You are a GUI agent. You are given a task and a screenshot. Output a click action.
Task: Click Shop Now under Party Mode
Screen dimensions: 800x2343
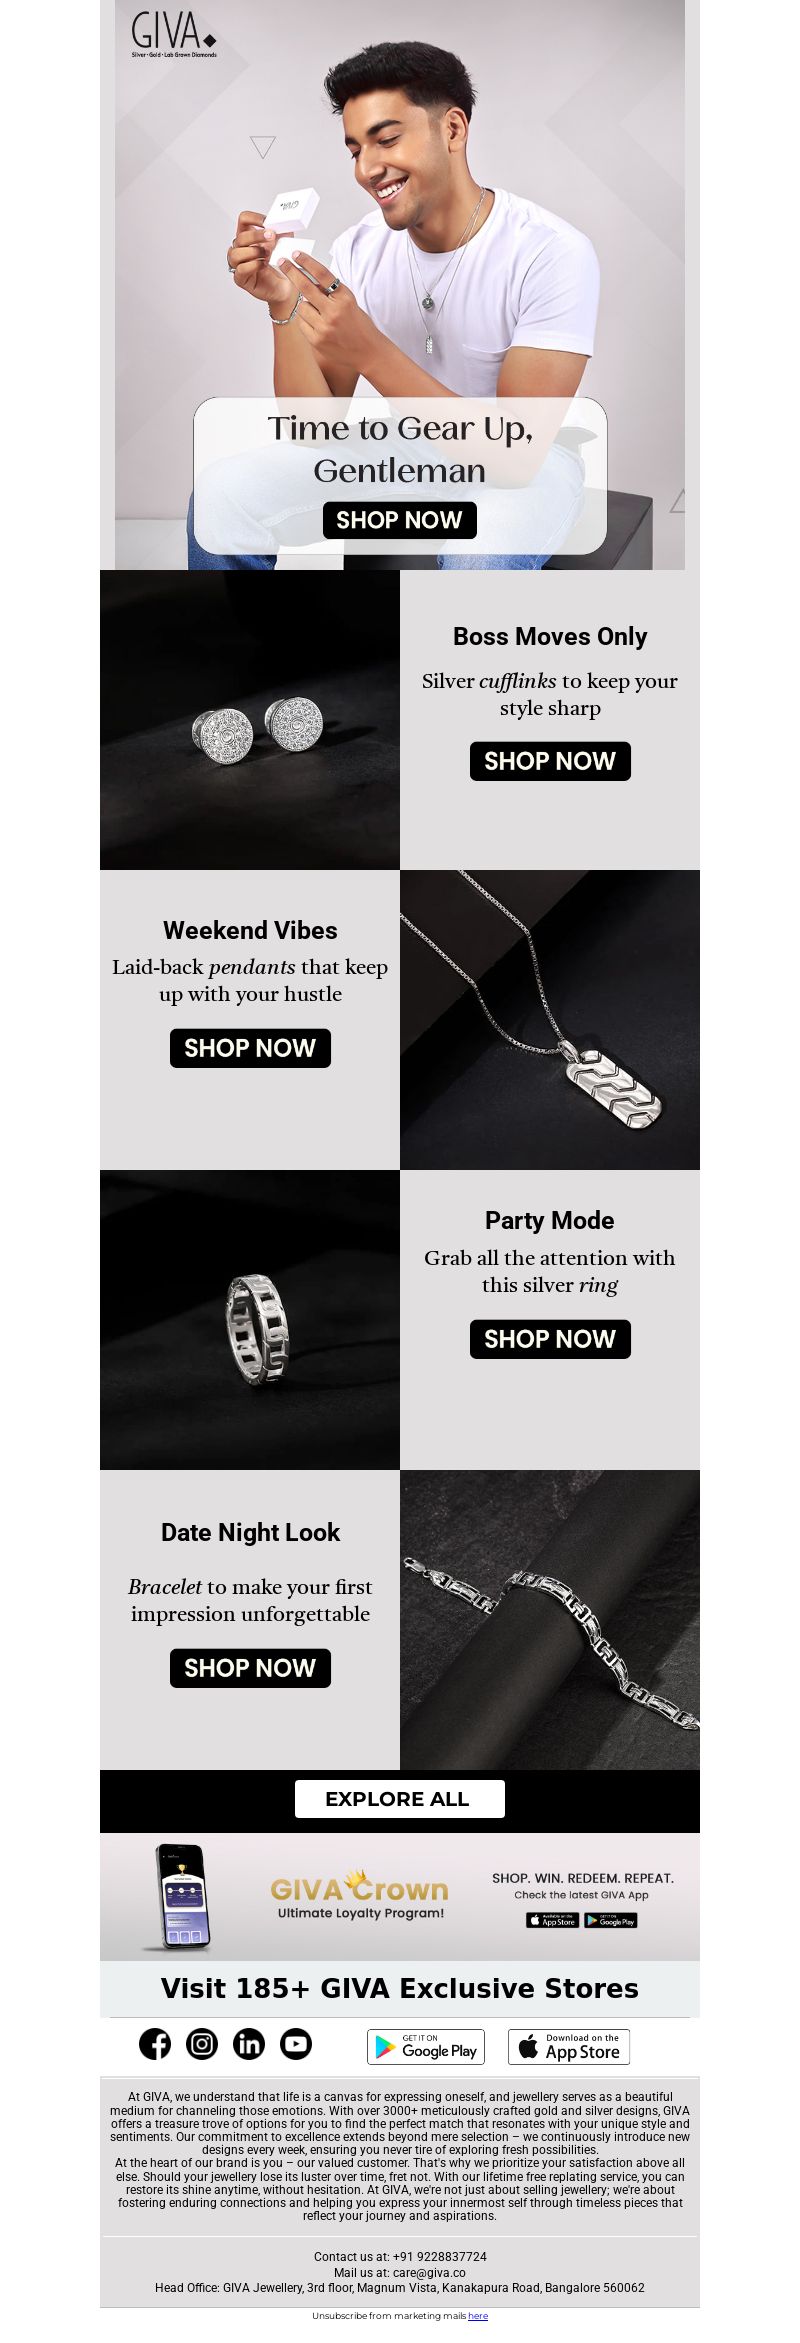(x=550, y=1339)
